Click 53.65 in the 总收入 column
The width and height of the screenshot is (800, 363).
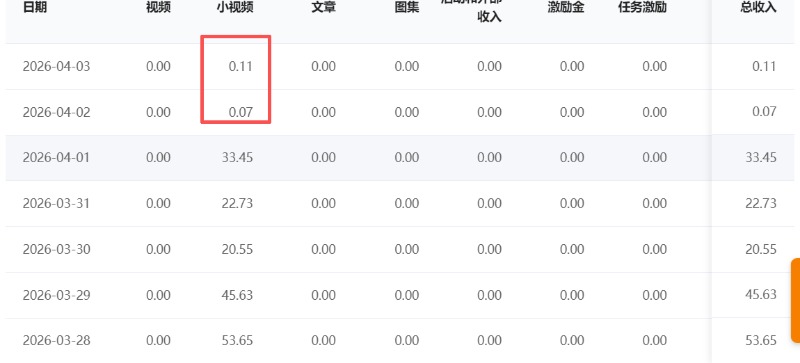[761, 340]
